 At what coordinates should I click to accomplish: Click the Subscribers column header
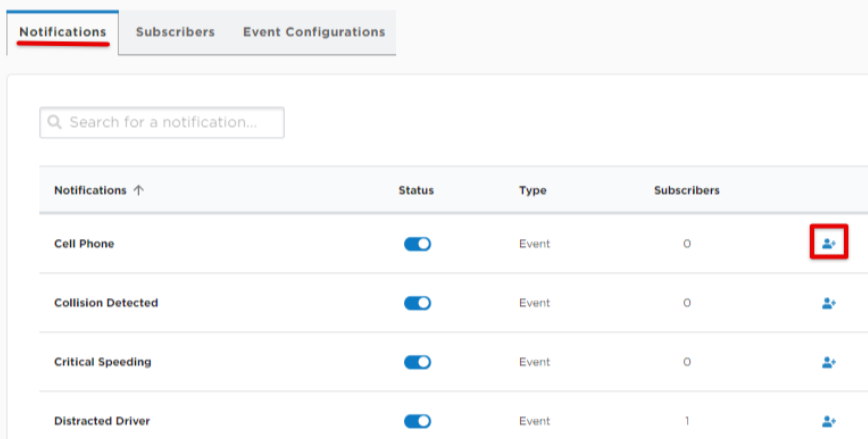coord(686,190)
